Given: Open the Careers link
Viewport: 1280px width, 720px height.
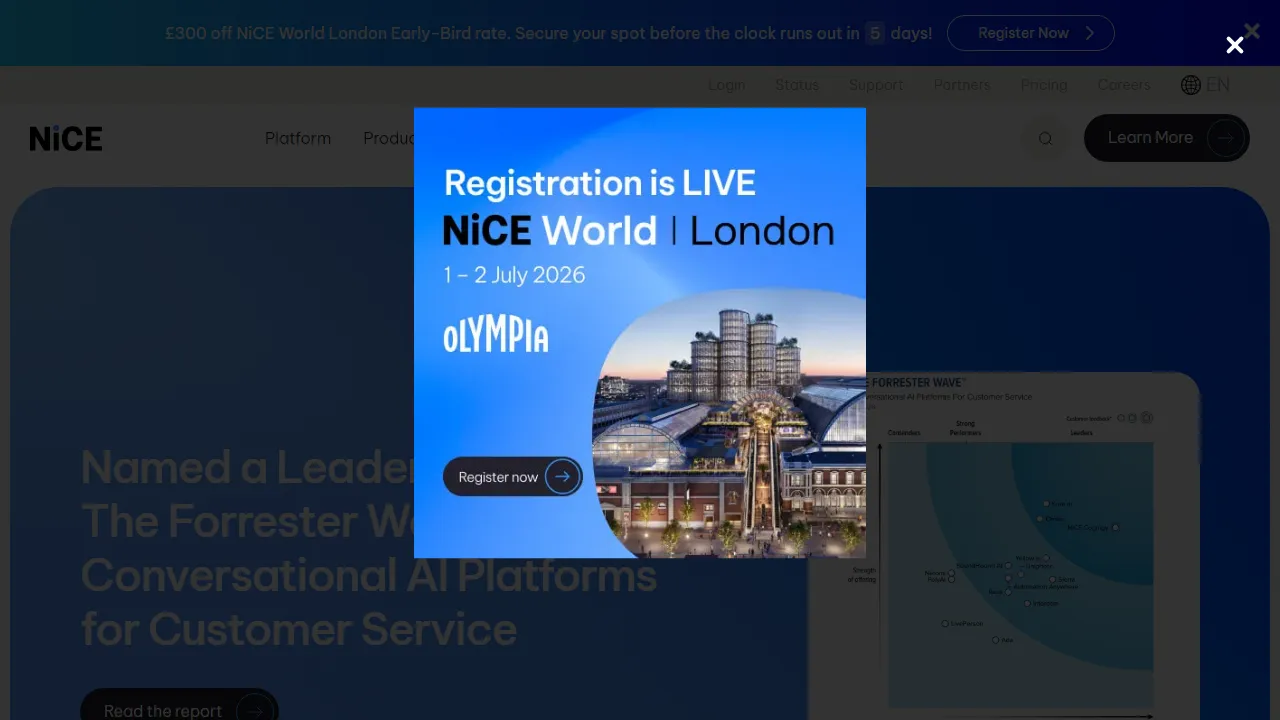Looking at the screenshot, I should (x=1124, y=85).
